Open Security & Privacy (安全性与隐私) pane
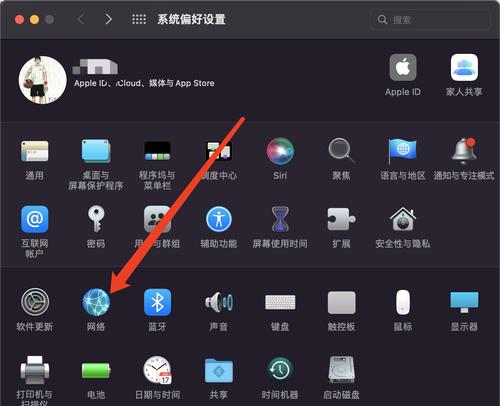The image size is (500, 406). click(x=403, y=219)
